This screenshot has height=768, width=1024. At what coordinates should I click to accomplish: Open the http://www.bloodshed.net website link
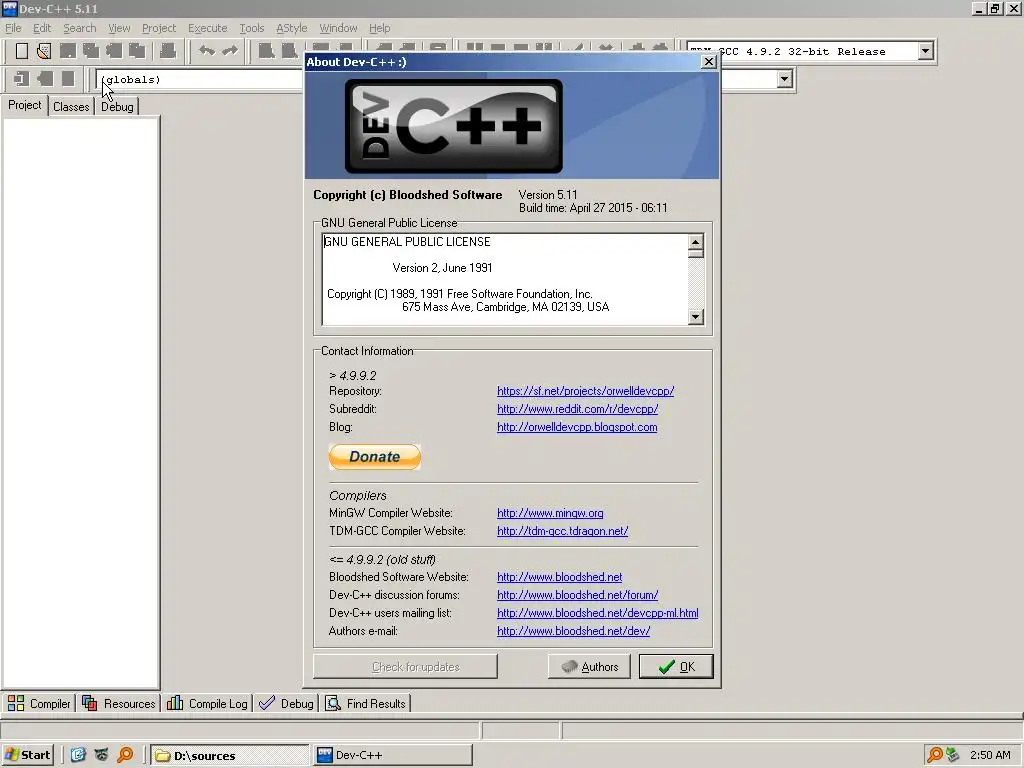click(x=559, y=577)
